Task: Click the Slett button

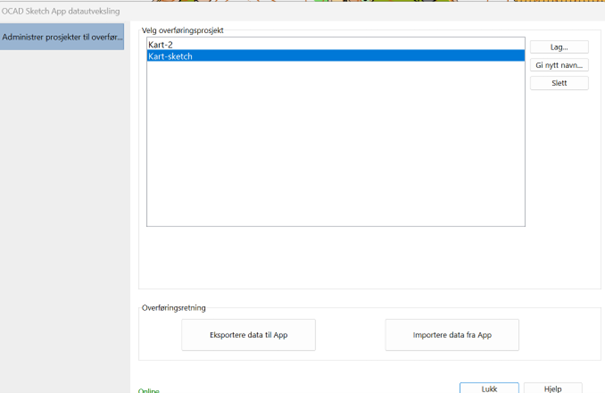Action: coord(559,83)
